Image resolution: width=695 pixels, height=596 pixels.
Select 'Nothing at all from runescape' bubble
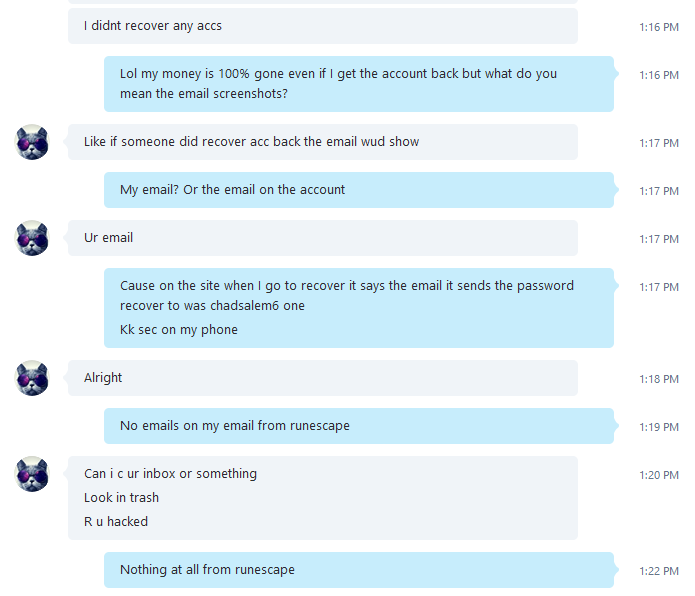coord(359,570)
